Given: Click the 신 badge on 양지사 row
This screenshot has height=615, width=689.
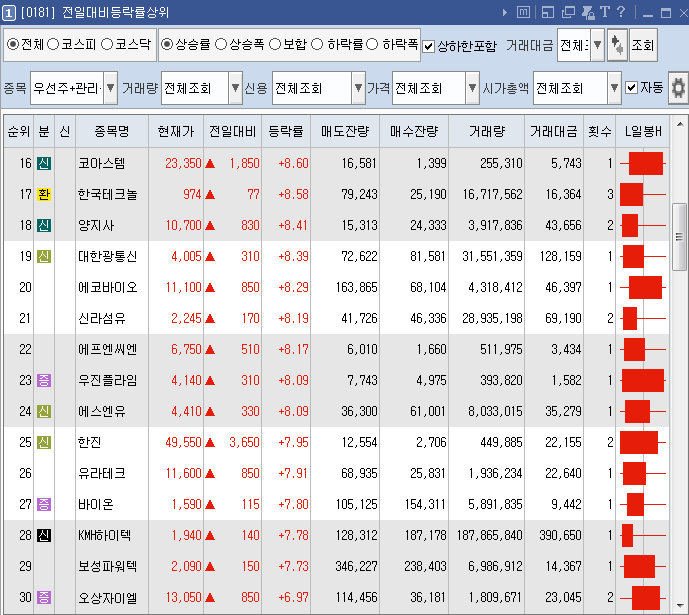Looking at the screenshot, I should tap(44, 225).
